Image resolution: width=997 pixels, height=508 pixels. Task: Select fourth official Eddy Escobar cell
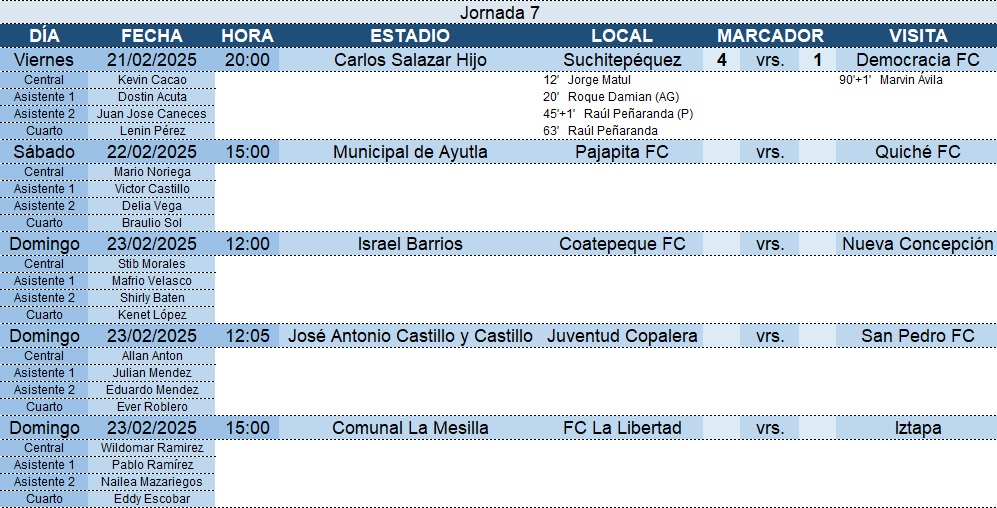tap(152, 499)
